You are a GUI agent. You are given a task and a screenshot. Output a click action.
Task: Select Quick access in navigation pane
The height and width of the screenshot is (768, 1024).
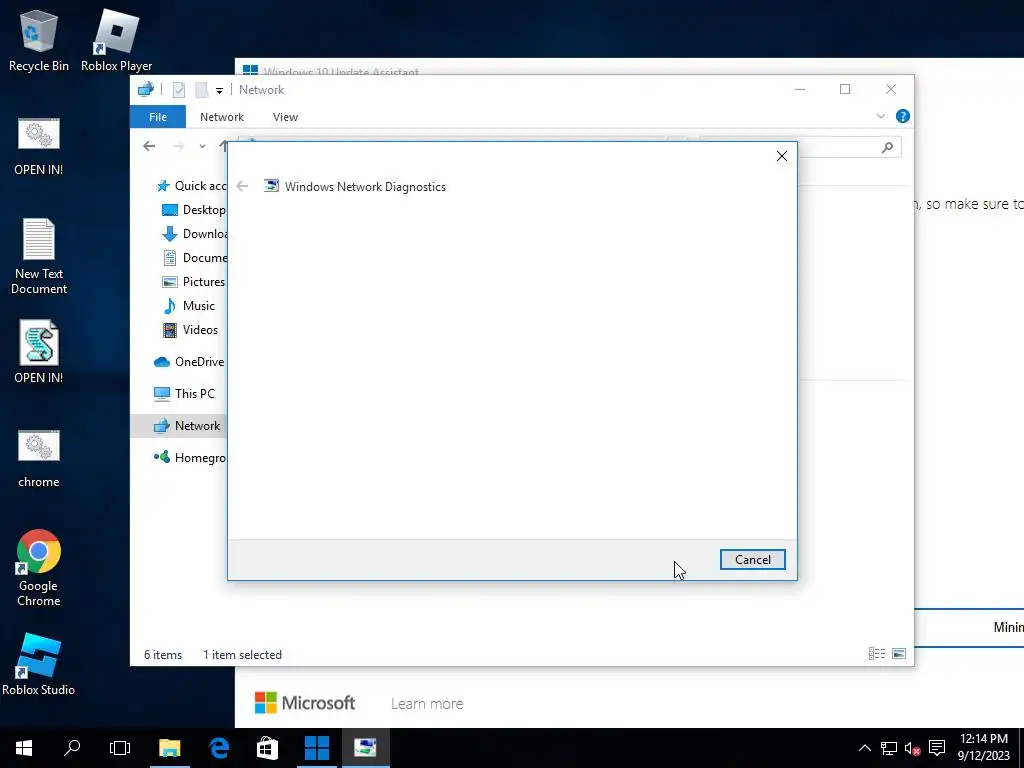pyautogui.click(x=191, y=186)
